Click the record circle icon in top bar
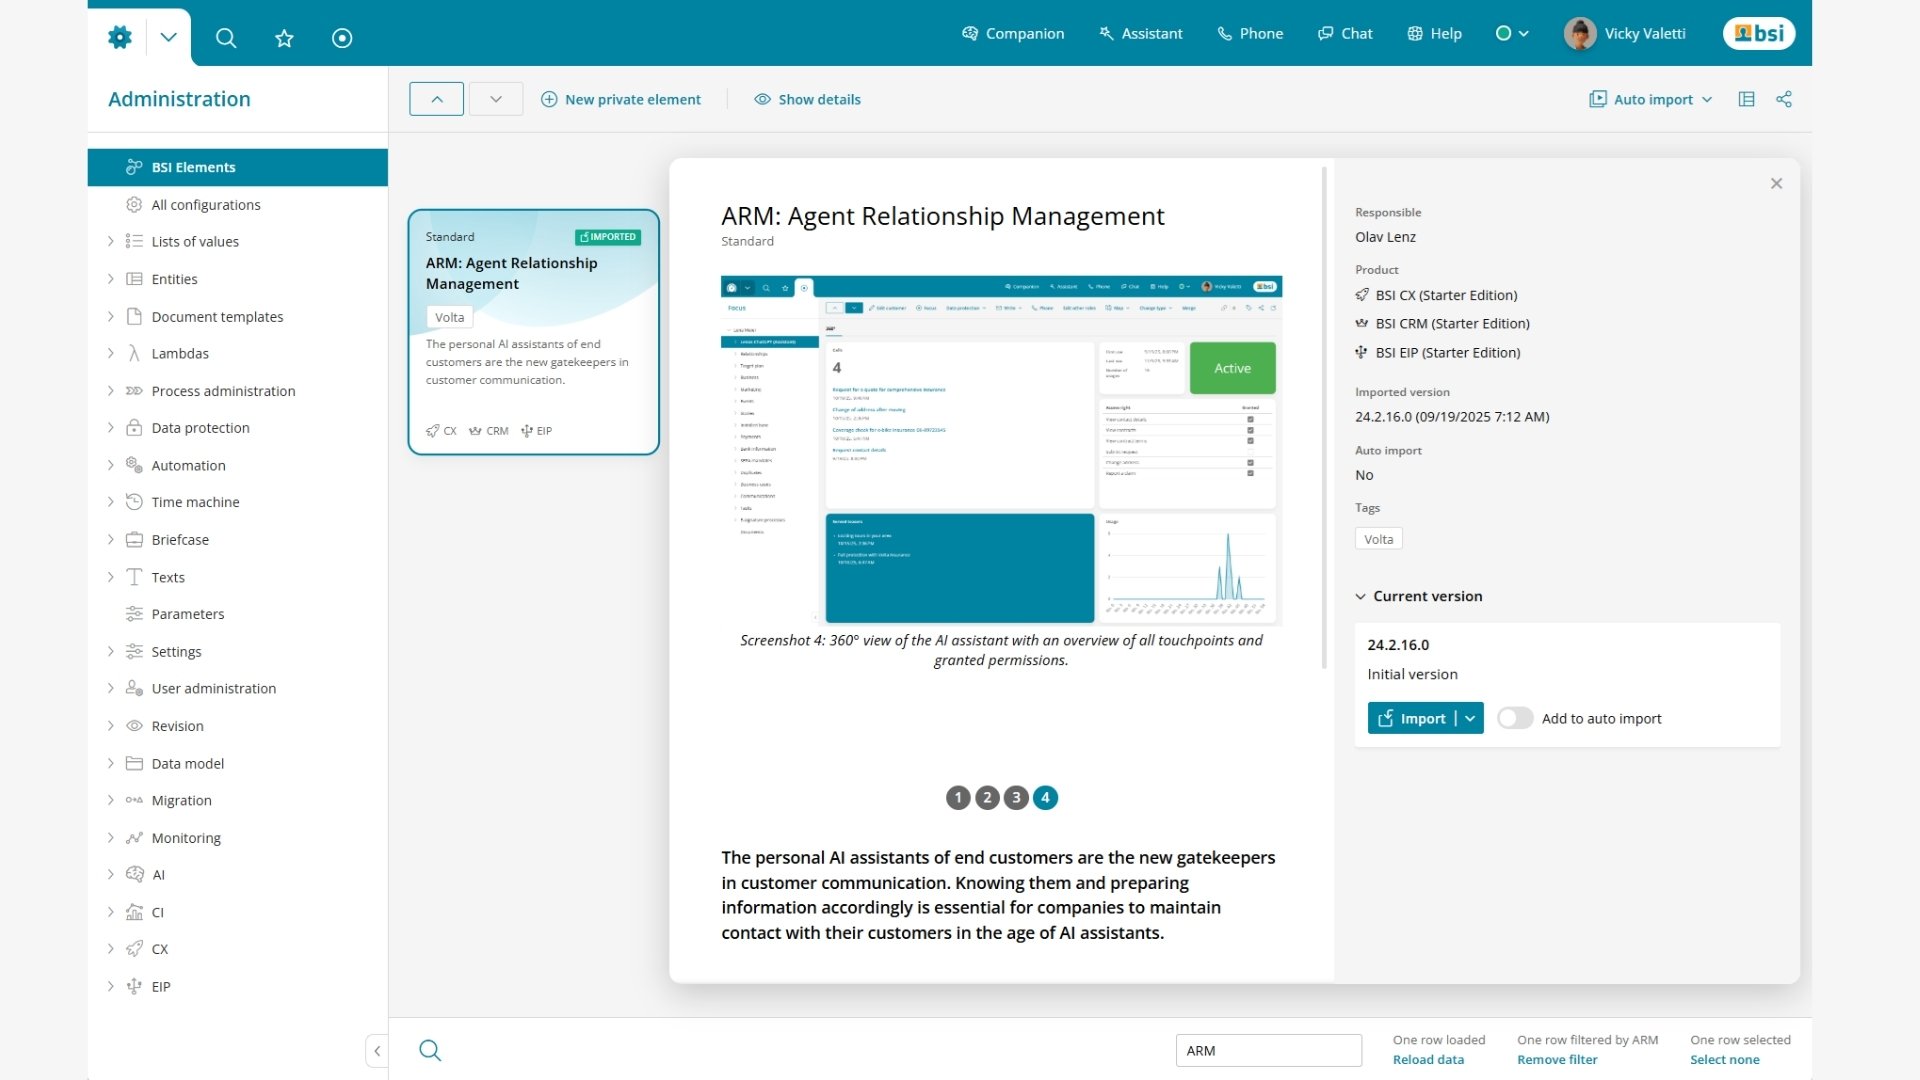This screenshot has width=1920, height=1080. (342, 38)
